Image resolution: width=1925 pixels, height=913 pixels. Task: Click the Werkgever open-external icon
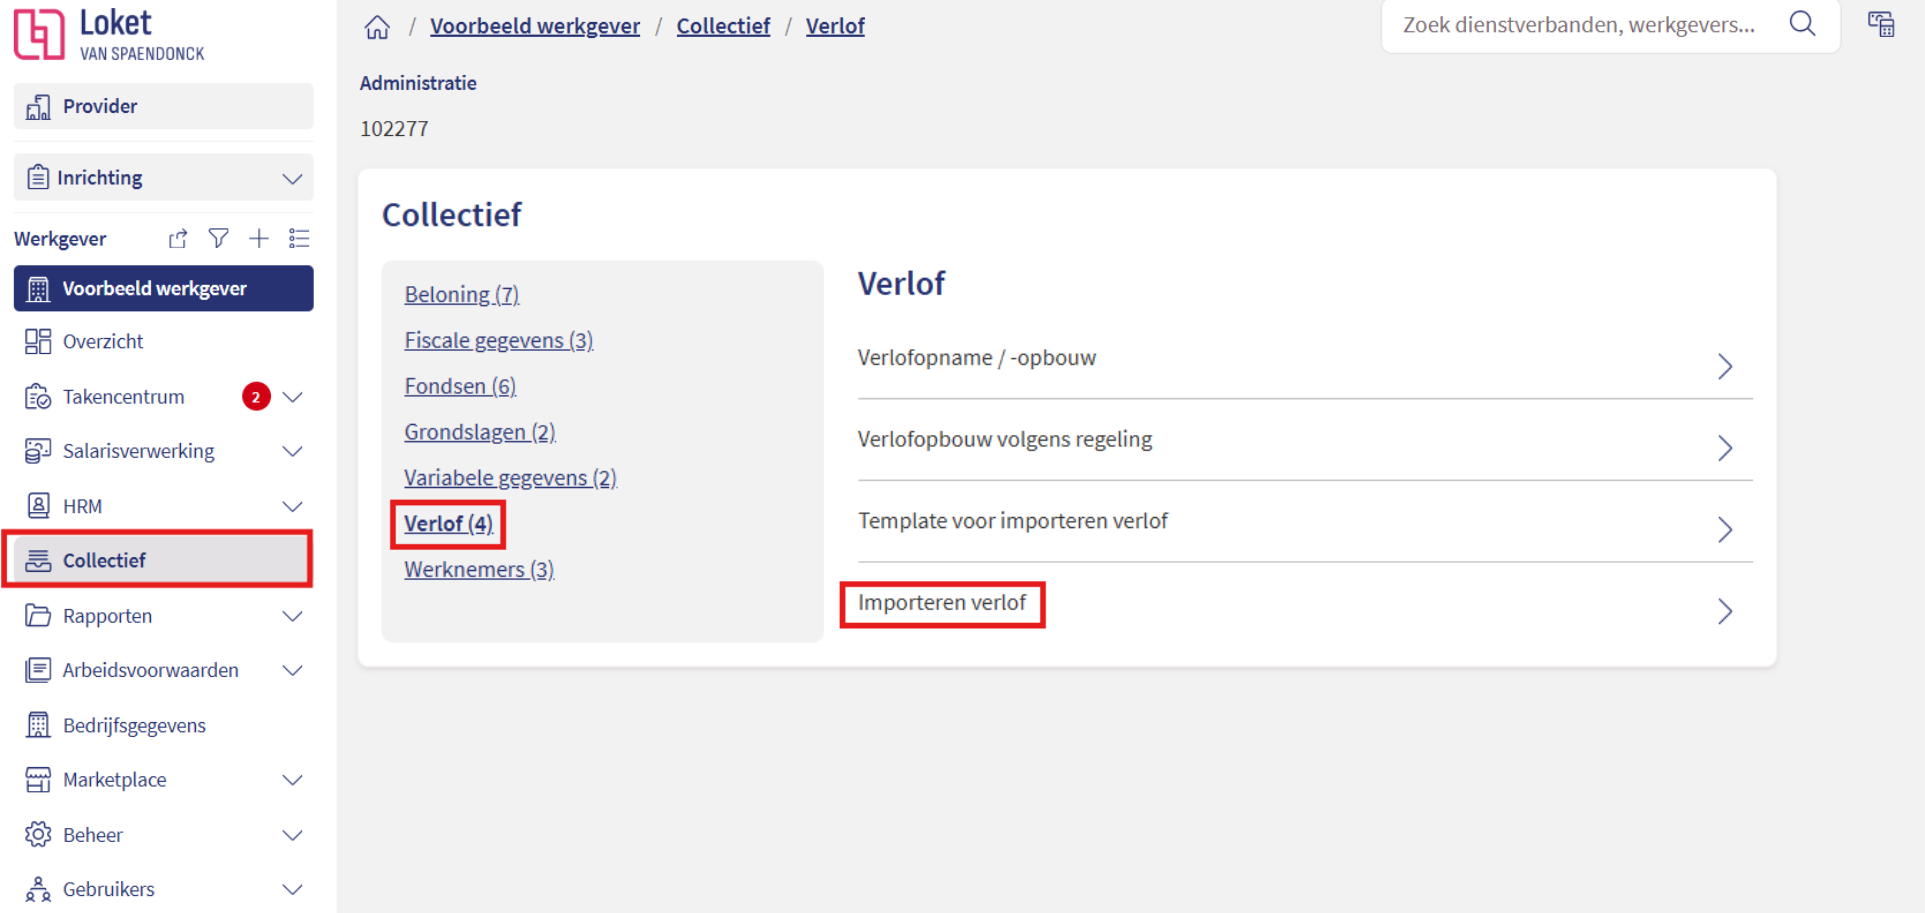(x=178, y=238)
